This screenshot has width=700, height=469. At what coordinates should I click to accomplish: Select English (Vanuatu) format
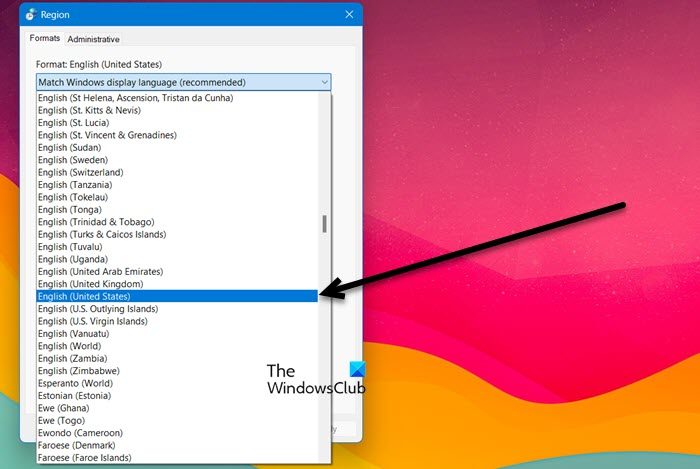tap(177, 334)
